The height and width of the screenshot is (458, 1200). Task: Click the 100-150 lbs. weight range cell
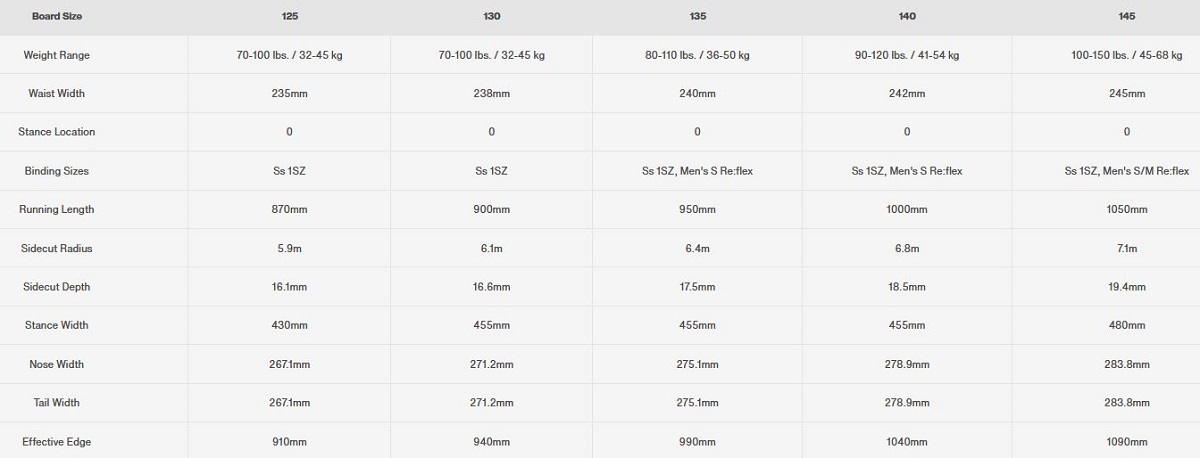(1127, 55)
